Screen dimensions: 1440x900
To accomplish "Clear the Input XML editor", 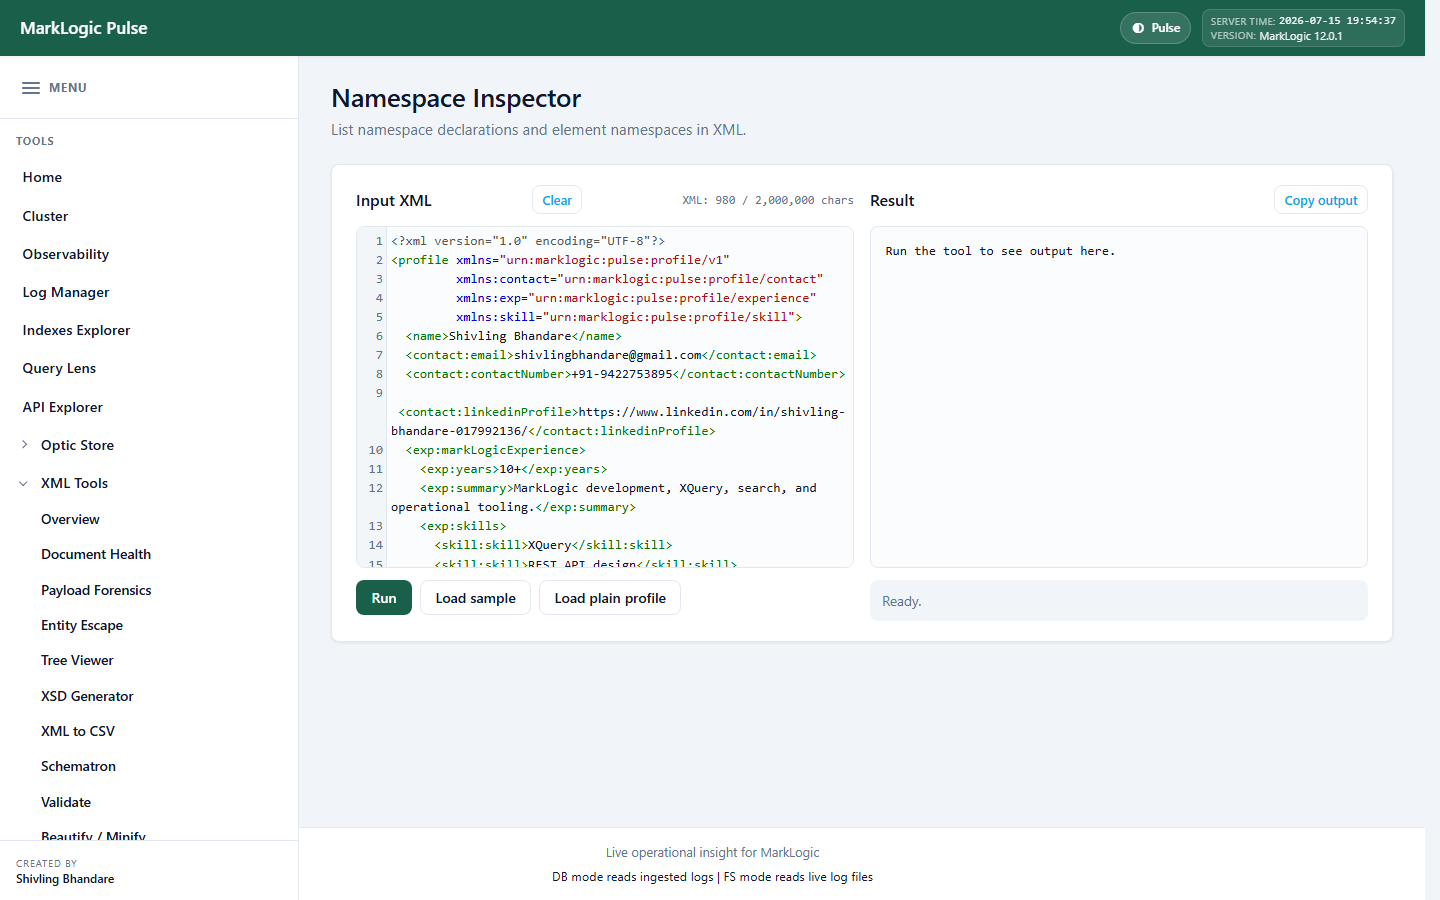I will 557,200.
